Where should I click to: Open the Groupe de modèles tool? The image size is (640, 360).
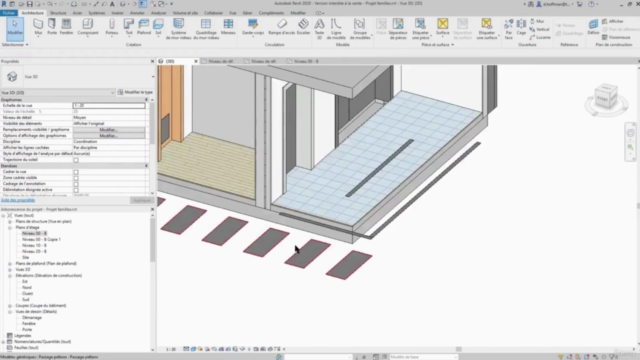pos(360,29)
